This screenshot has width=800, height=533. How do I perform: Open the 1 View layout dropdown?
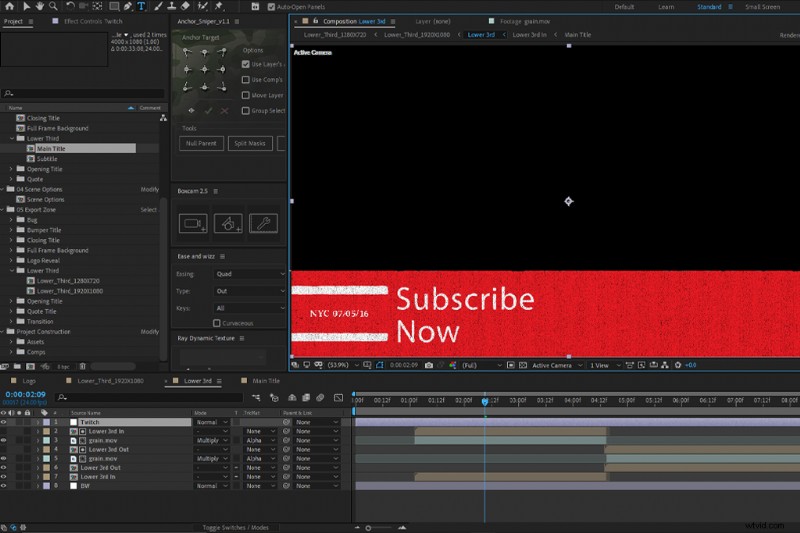tap(605, 365)
